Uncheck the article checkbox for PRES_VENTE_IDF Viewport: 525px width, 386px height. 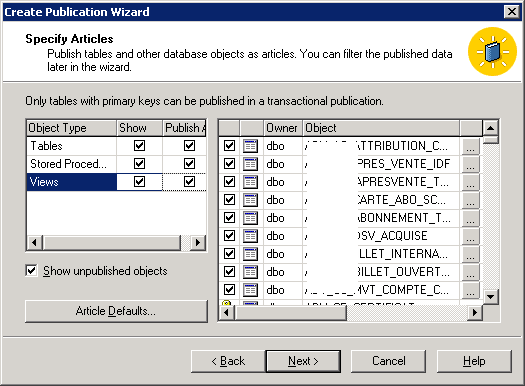coord(229,164)
